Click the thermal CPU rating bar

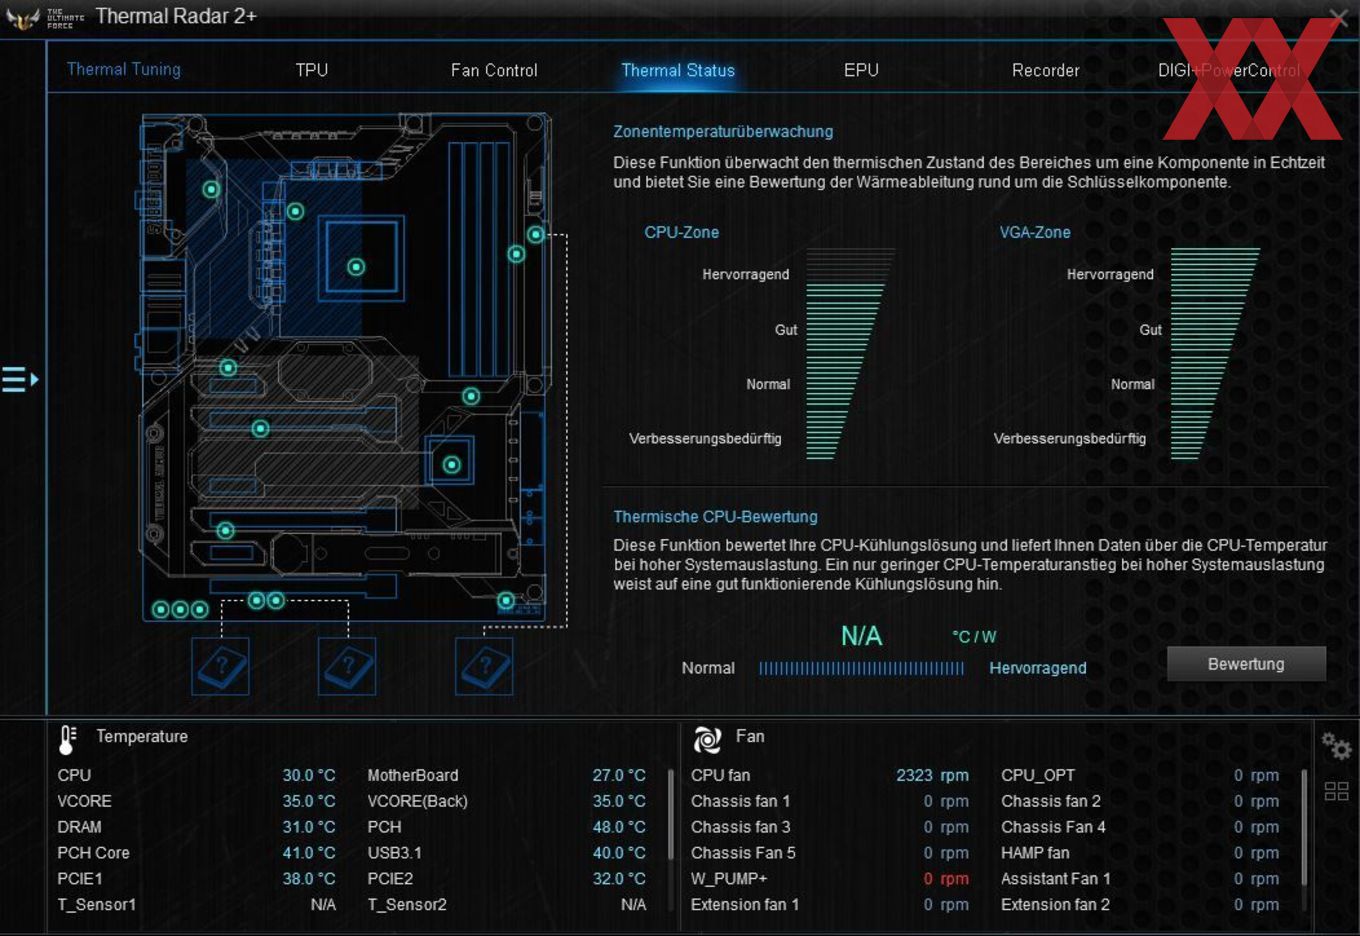tap(861, 668)
